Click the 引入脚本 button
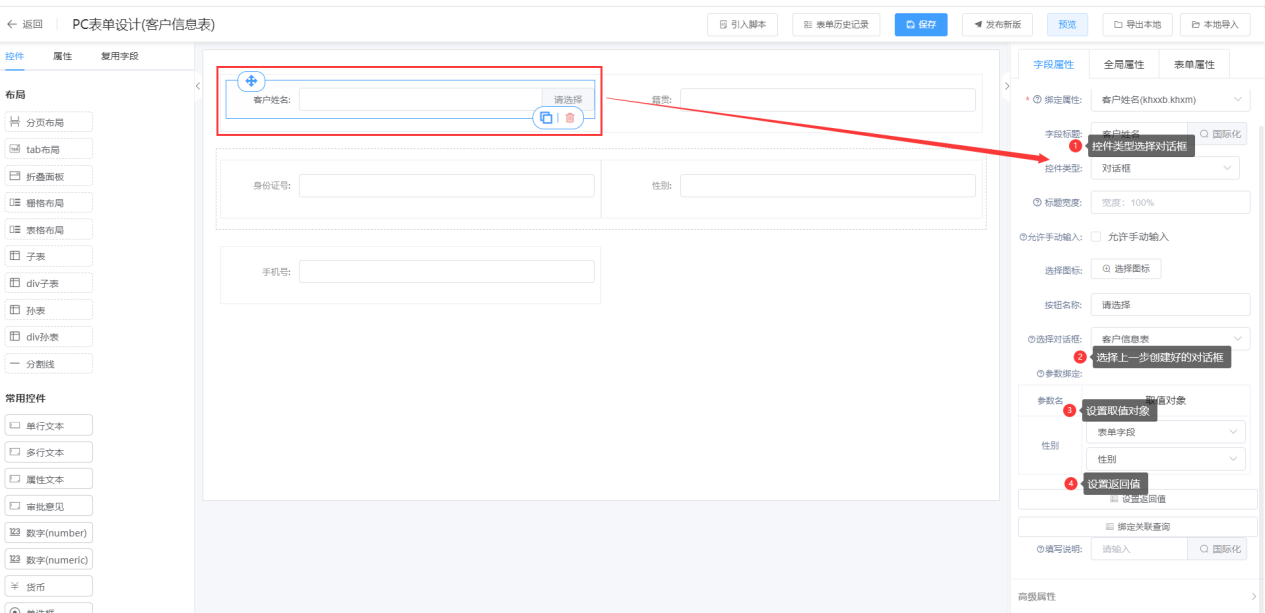Image resolution: width=1265 pixels, height=613 pixels. click(743, 24)
